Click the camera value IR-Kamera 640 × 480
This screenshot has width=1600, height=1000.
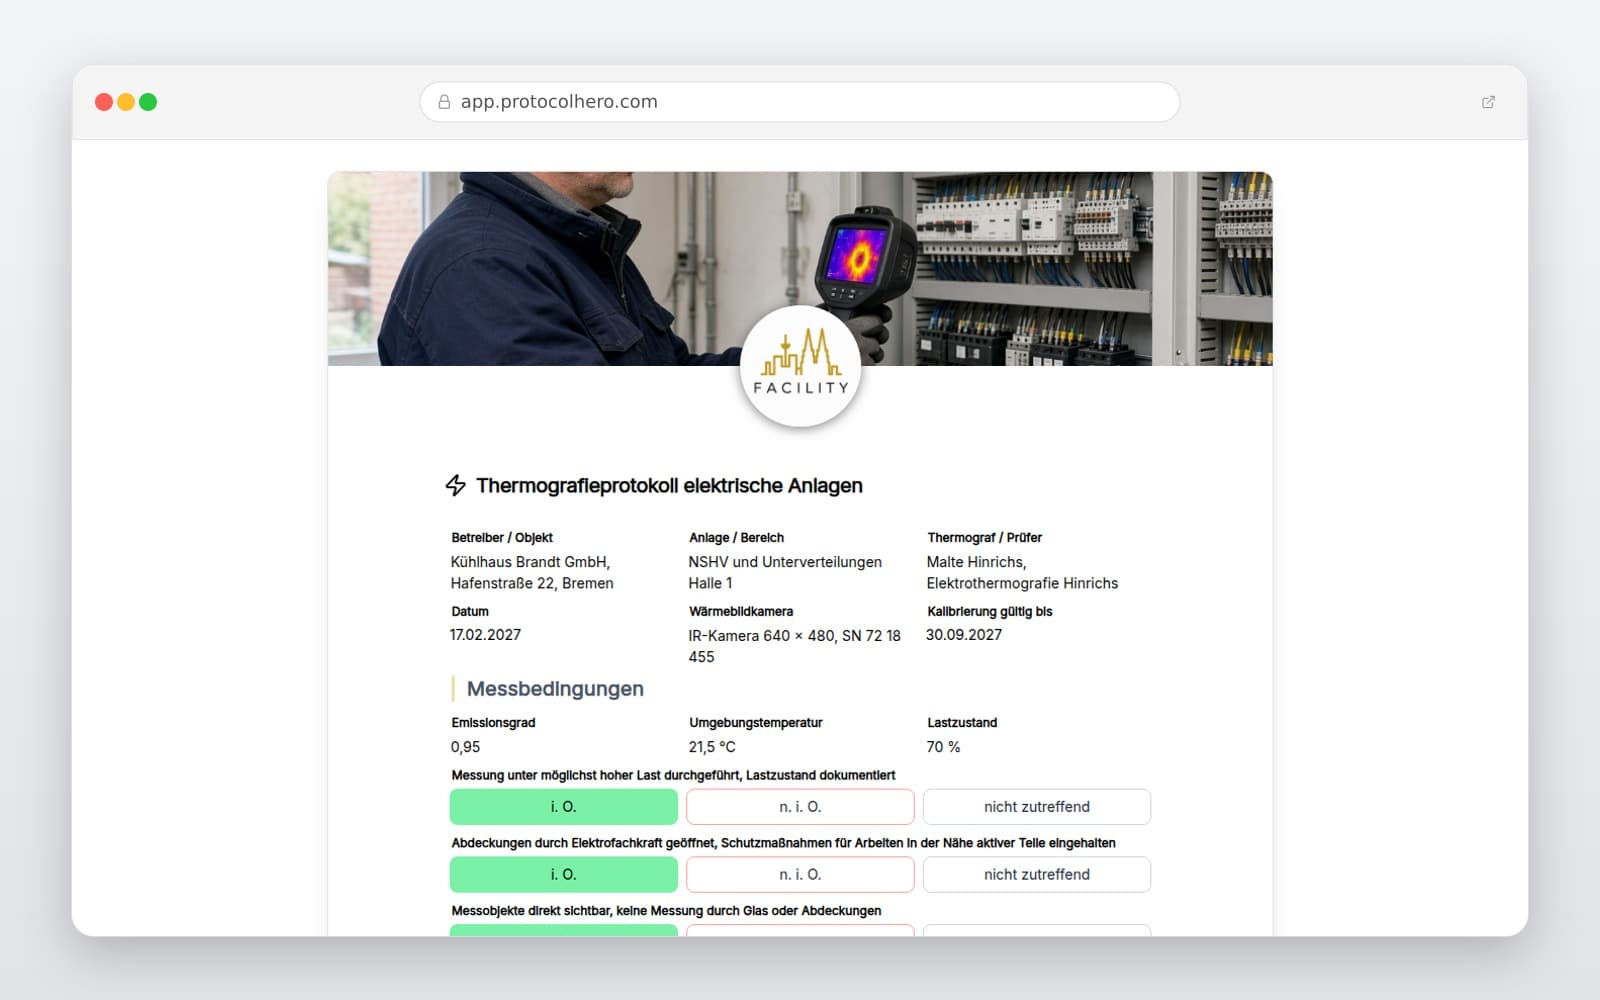tap(794, 646)
